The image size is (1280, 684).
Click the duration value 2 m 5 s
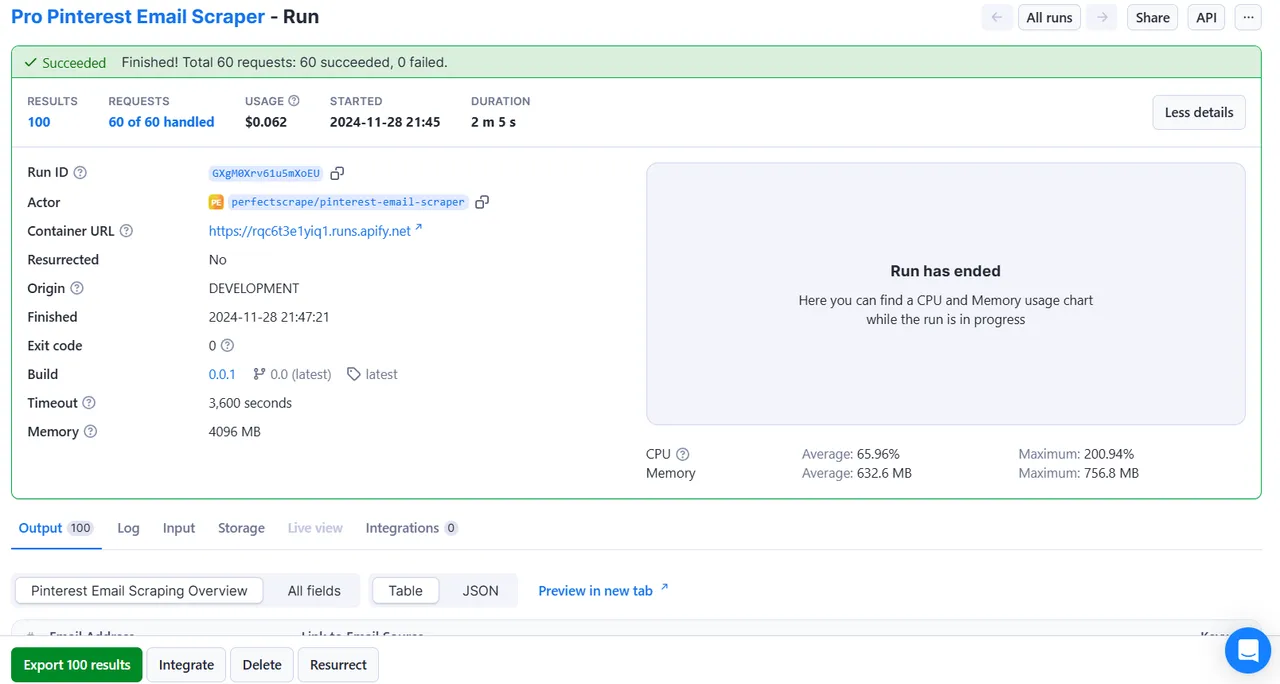(x=493, y=122)
